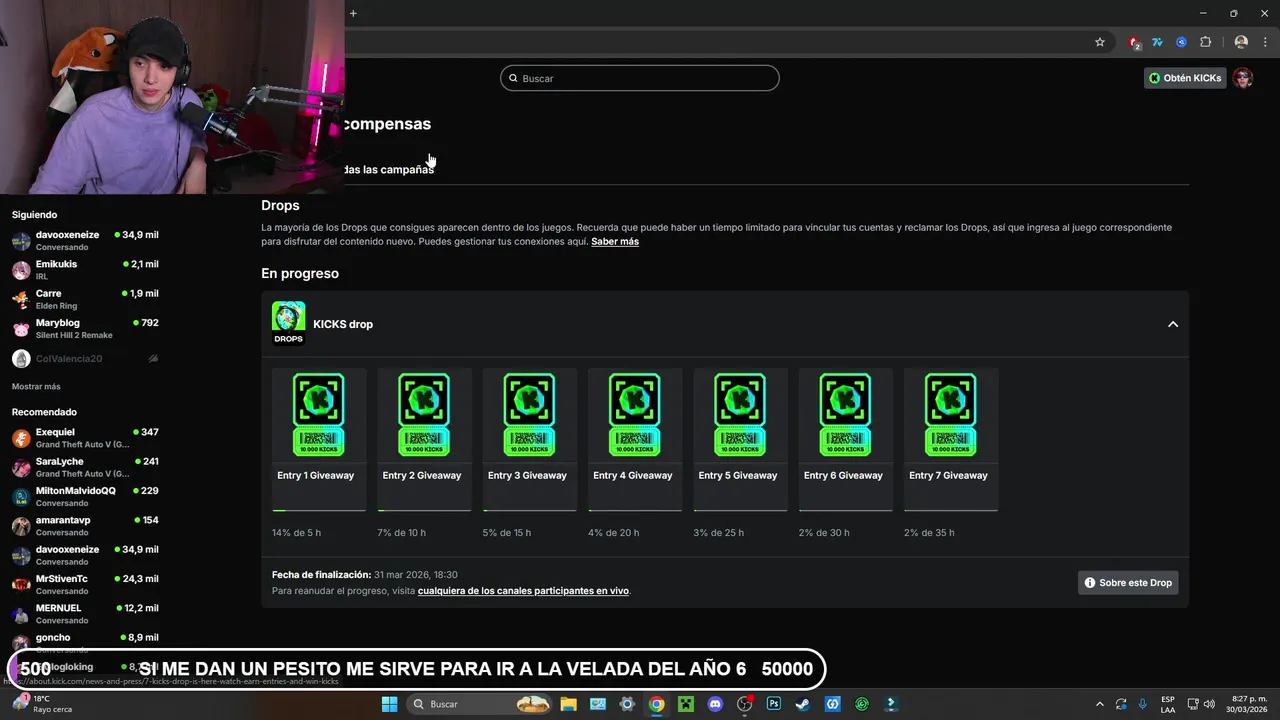Select the Entry 3 Giveaway reward card
The image size is (1280, 720).
pos(529,439)
